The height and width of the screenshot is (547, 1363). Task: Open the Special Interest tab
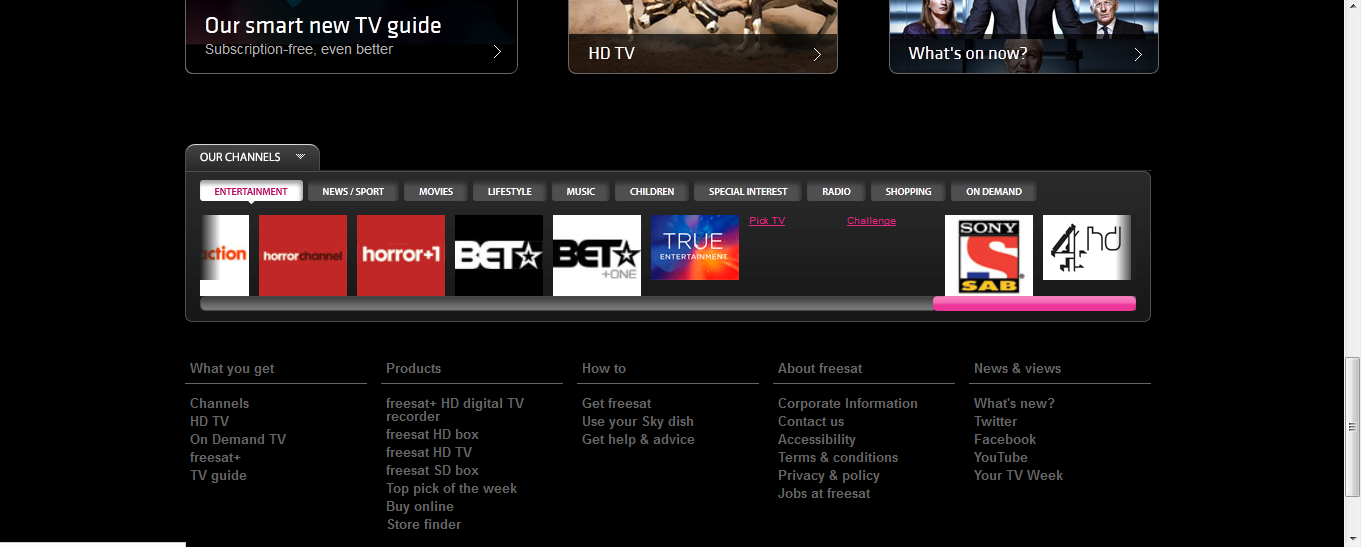point(748,191)
